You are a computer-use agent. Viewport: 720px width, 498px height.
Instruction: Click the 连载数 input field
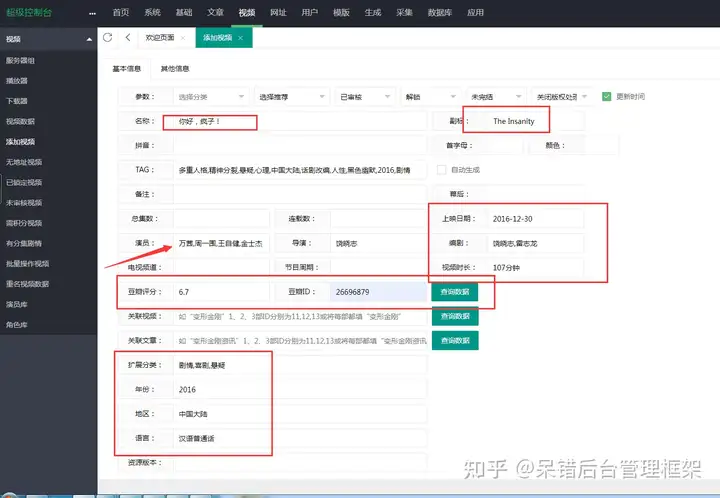pyautogui.click(x=379, y=219)
